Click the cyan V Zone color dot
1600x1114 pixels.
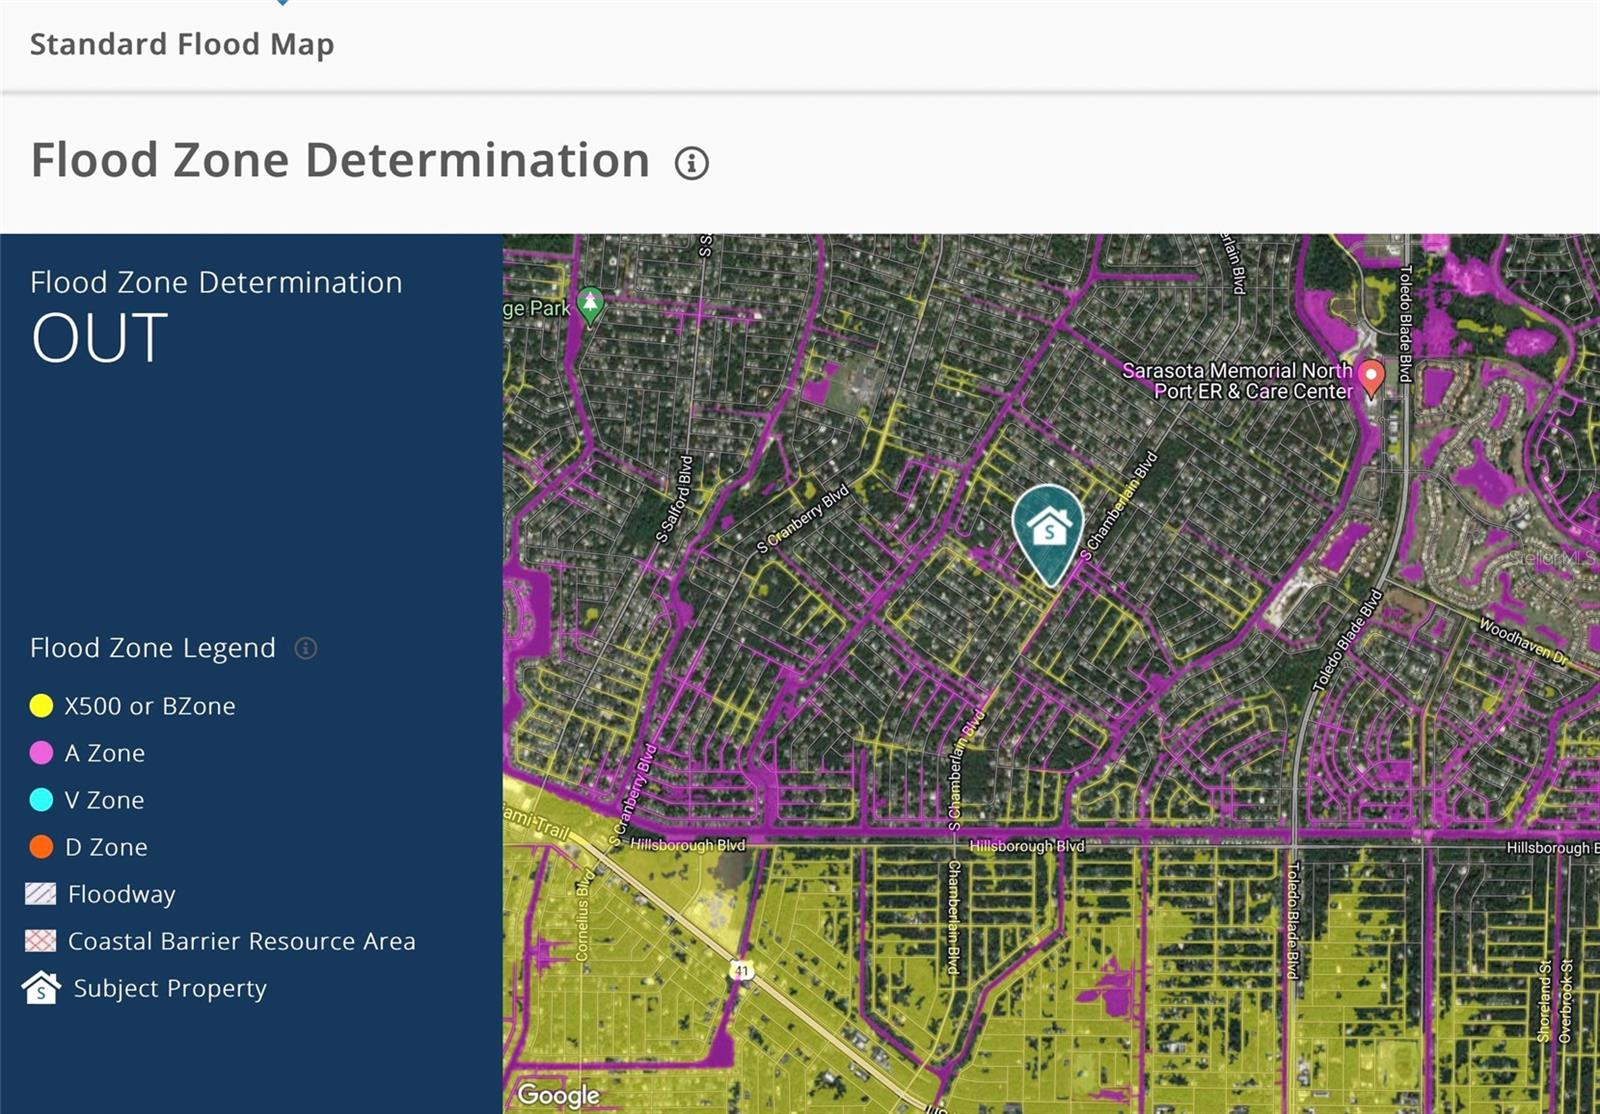click(x=41, y=800)
